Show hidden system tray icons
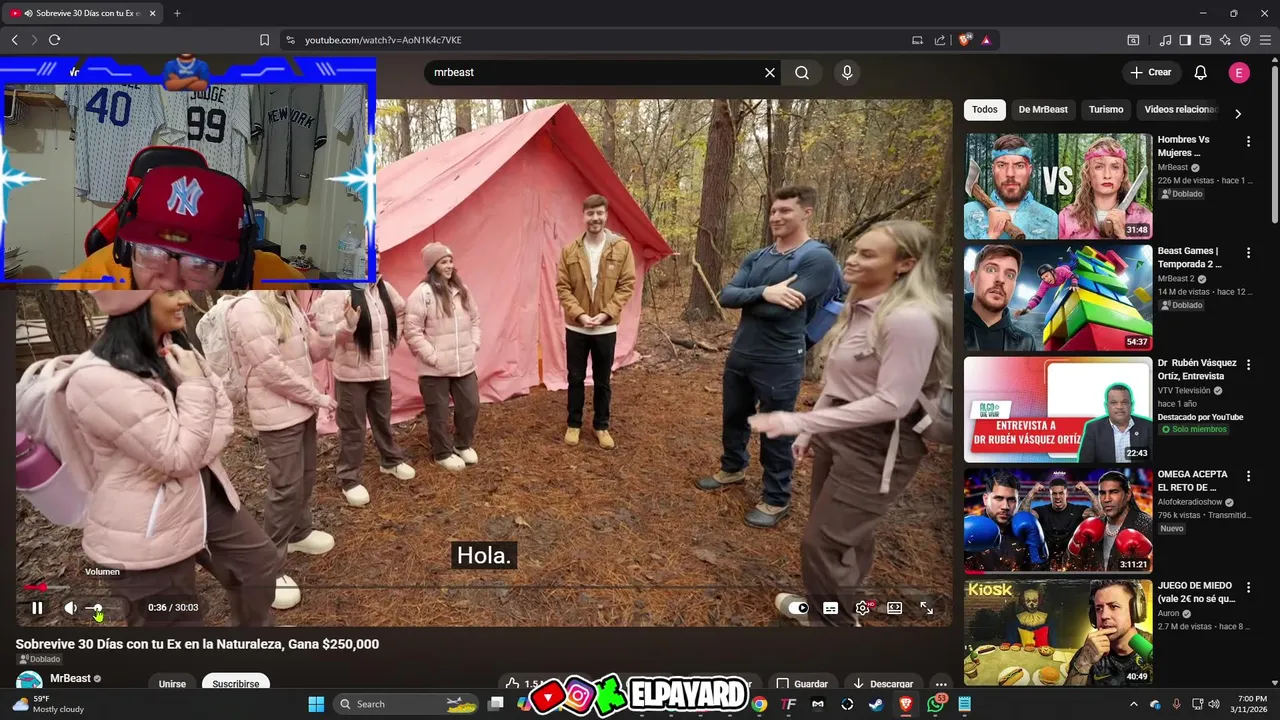 (1134, 704)
